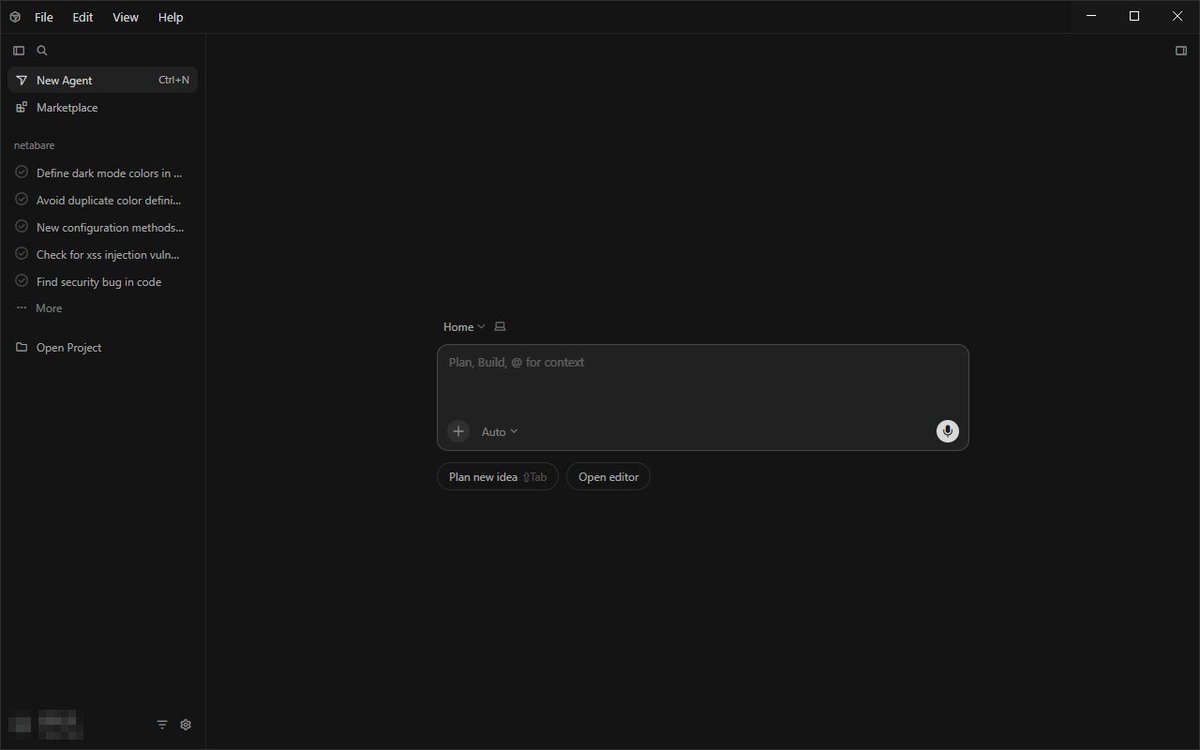Toggle the right side panel icon
Screen dimensions: 1200x750
coord(1181,50)
